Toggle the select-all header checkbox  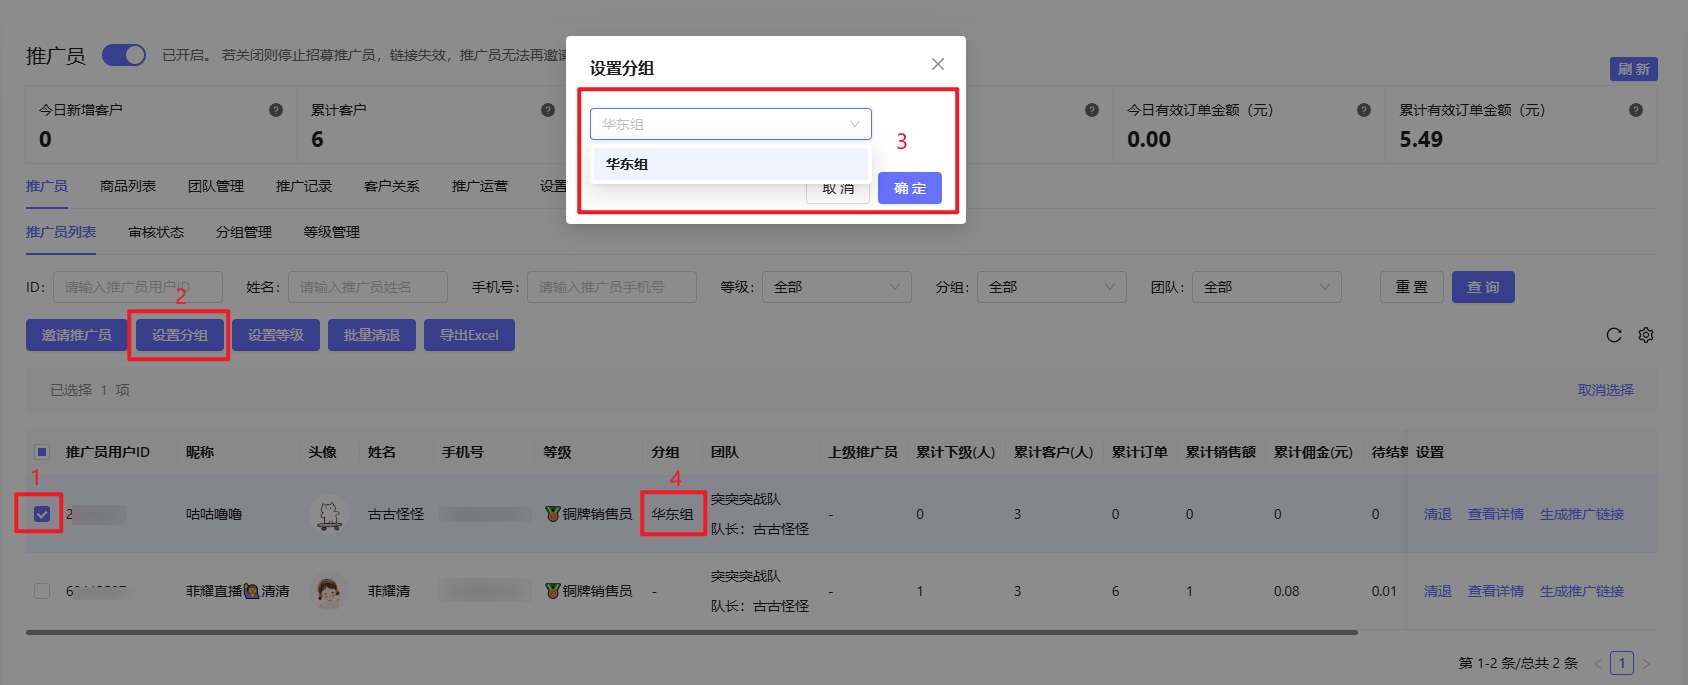42,452
